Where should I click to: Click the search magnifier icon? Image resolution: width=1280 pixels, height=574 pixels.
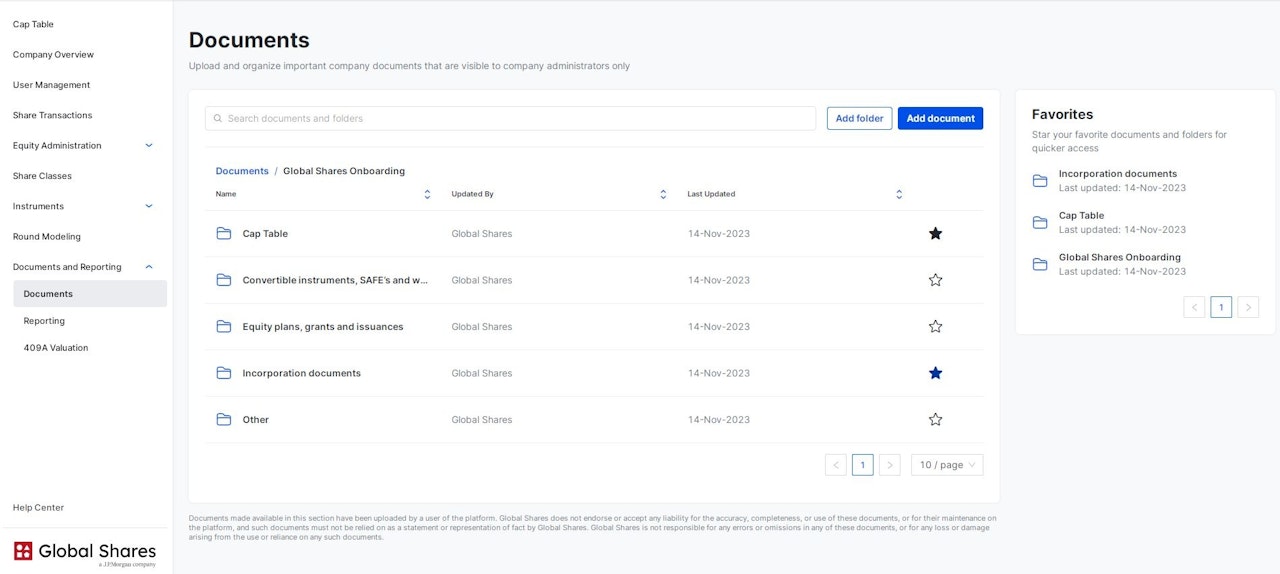click(218, 119)
